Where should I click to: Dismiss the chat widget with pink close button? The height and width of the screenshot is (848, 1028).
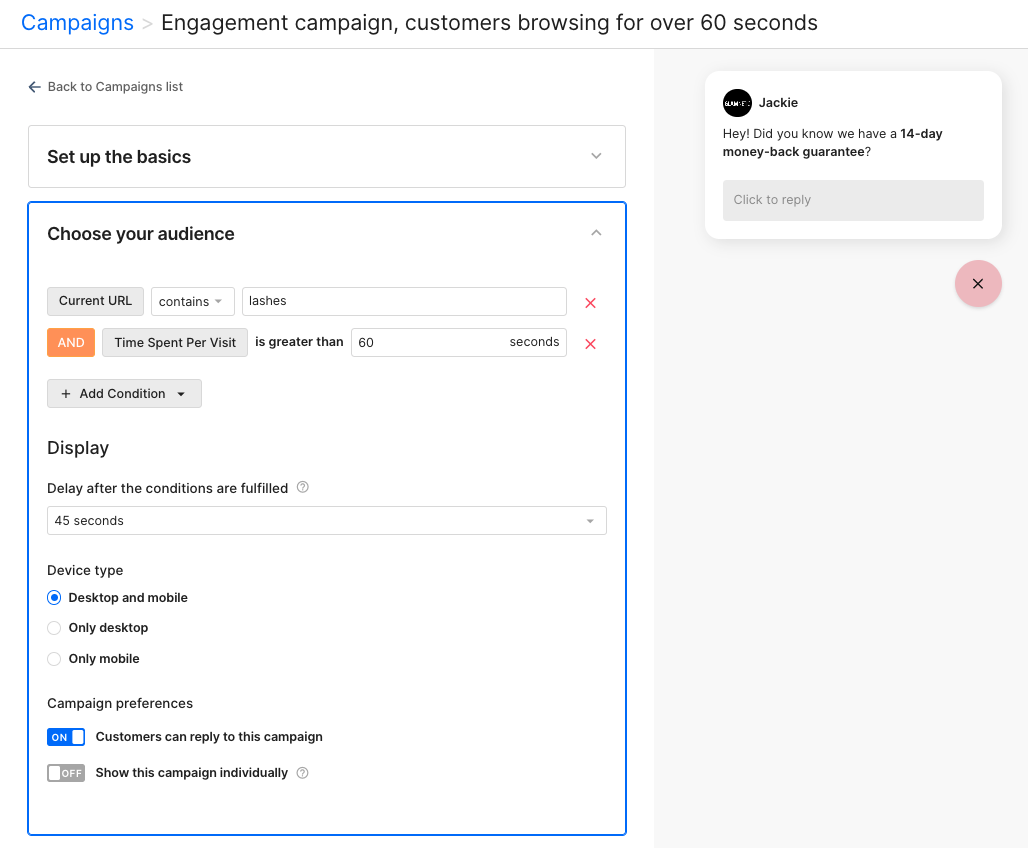point(978,283)
